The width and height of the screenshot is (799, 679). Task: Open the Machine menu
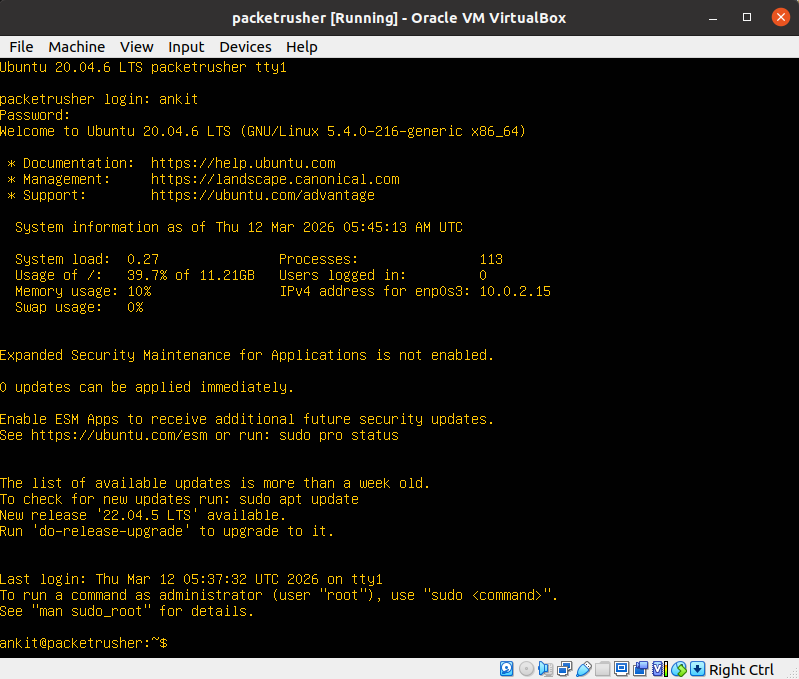tap(76, 47)
